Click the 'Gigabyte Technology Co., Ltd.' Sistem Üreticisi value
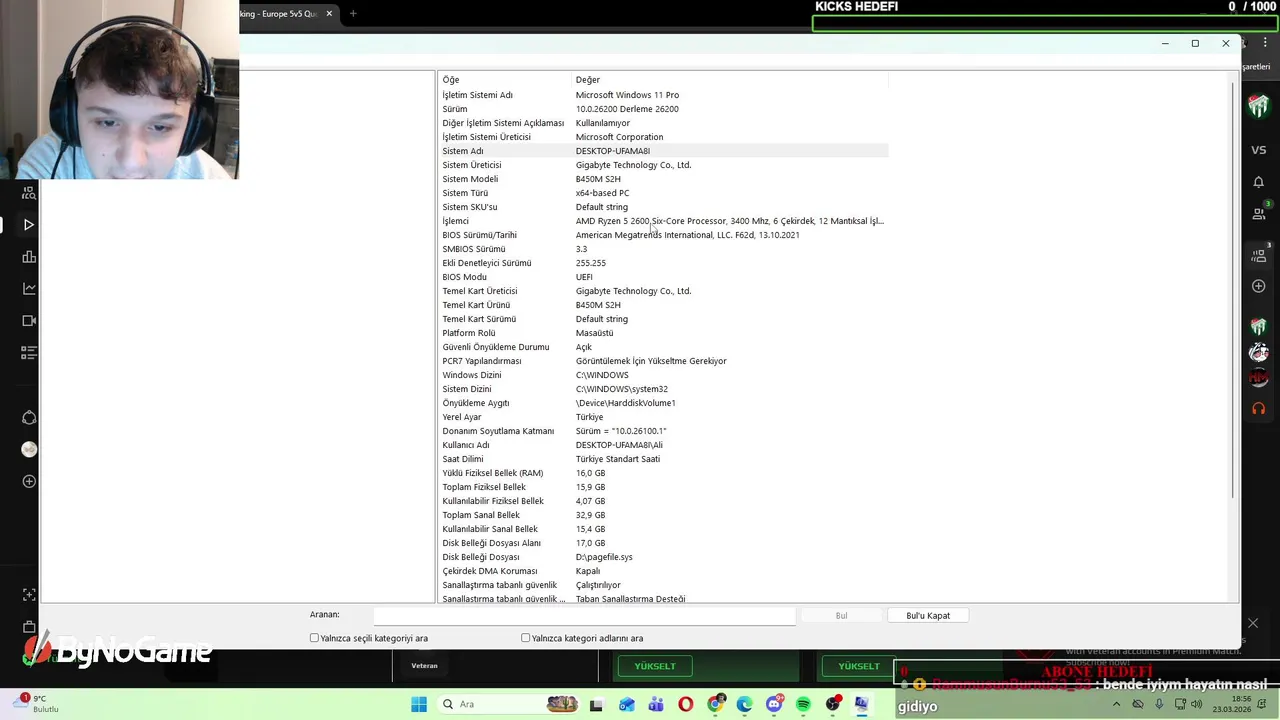 633,165
